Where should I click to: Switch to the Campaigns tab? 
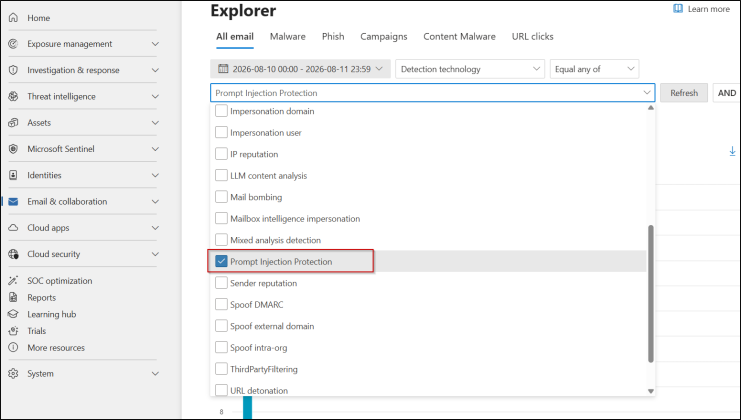click(x=383, y=36)
